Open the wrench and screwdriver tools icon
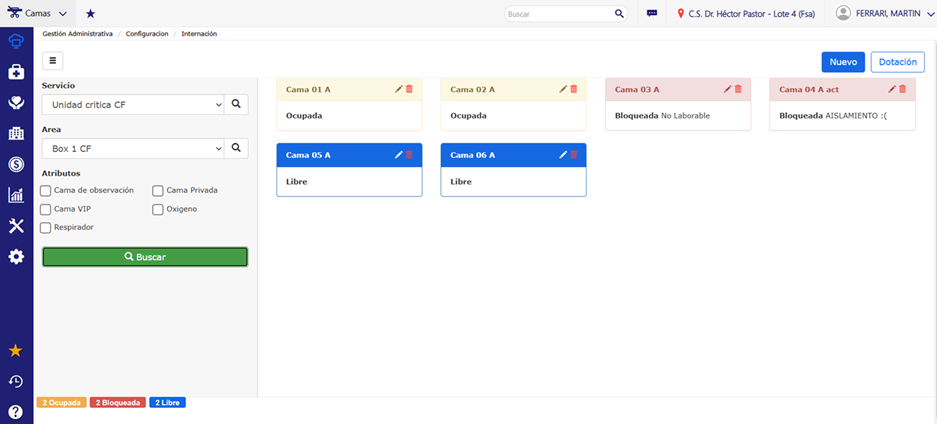 coord(16,226)
